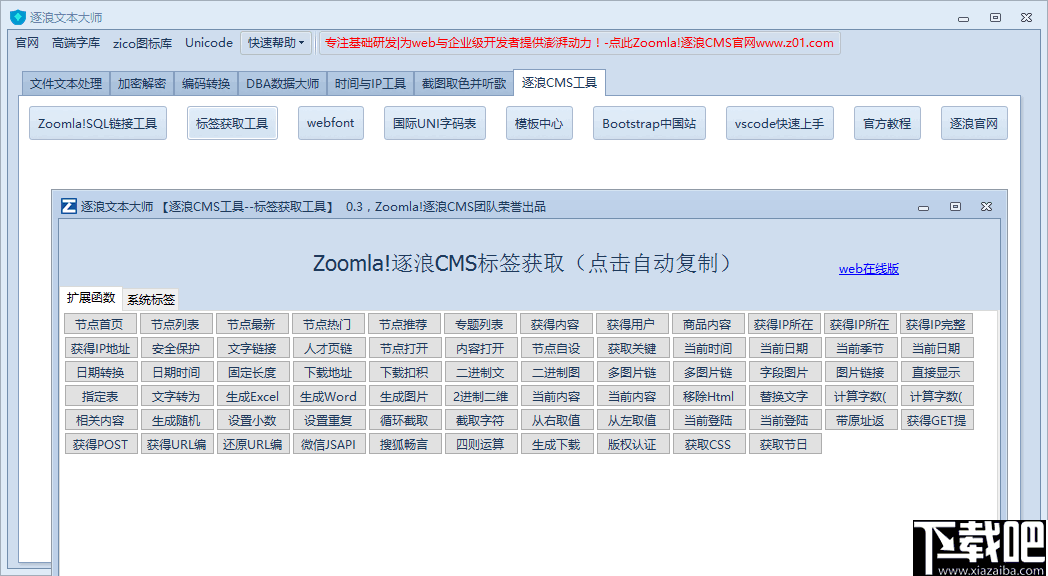Open the 快速帮助 dropdown
The width and height of the screenshot is (1048, 576).
point(275,43)
